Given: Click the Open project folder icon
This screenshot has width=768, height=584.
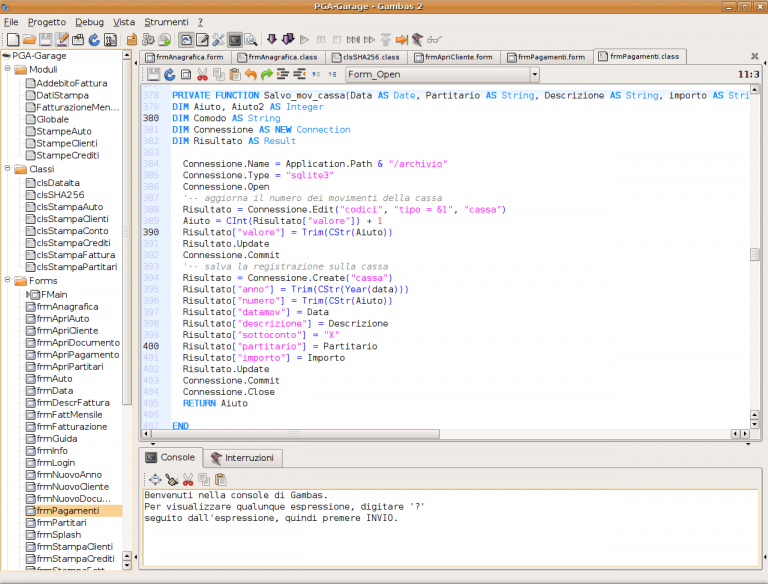Looking at the screenshot, I should [30, 40].
